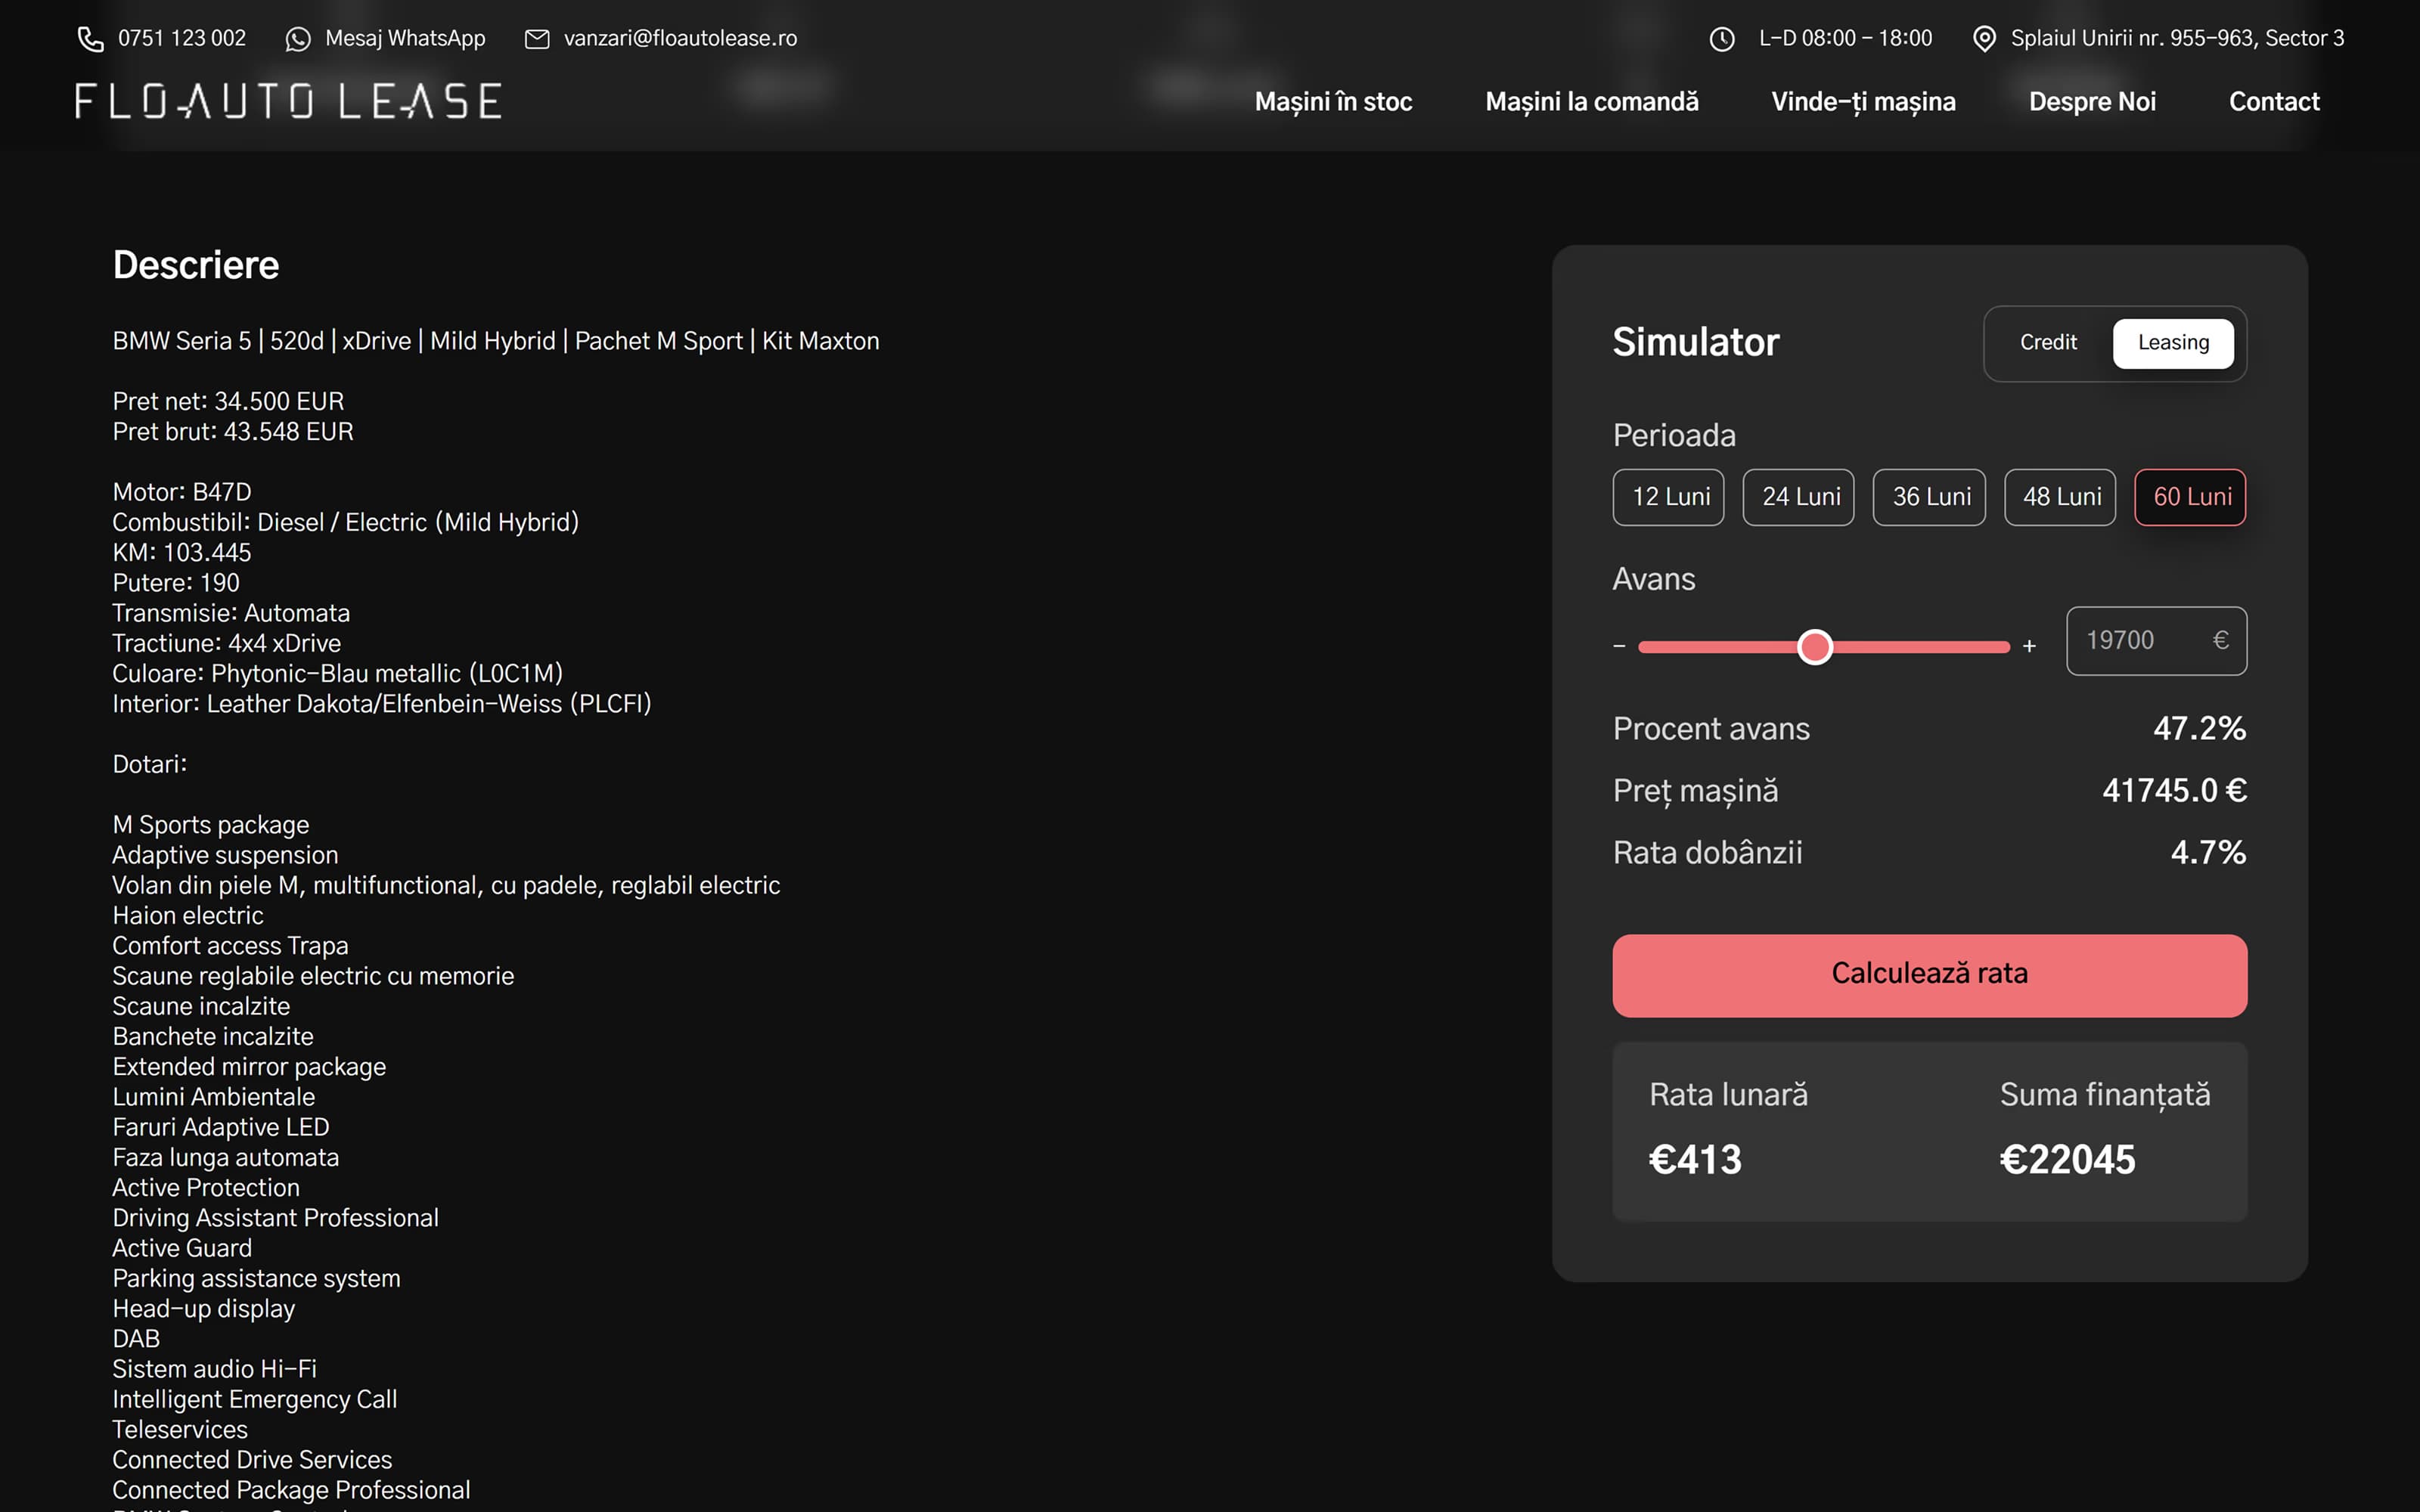2420x1512 pixels.
Task: Select the 36 Luni period
Action: point(1930,497)
